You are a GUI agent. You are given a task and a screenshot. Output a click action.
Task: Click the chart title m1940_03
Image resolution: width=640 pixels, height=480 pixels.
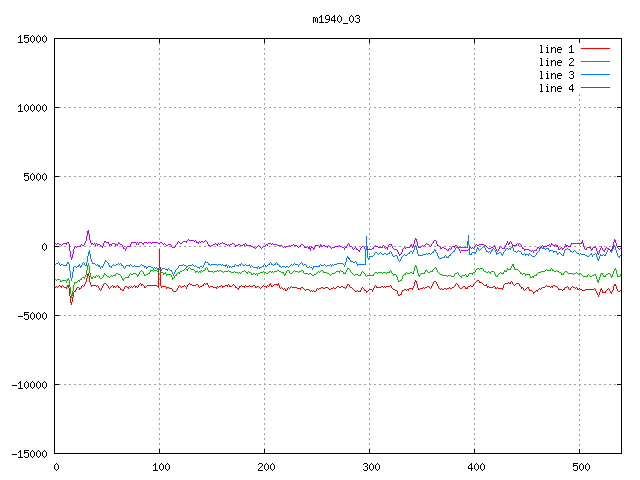click(336, 19)
